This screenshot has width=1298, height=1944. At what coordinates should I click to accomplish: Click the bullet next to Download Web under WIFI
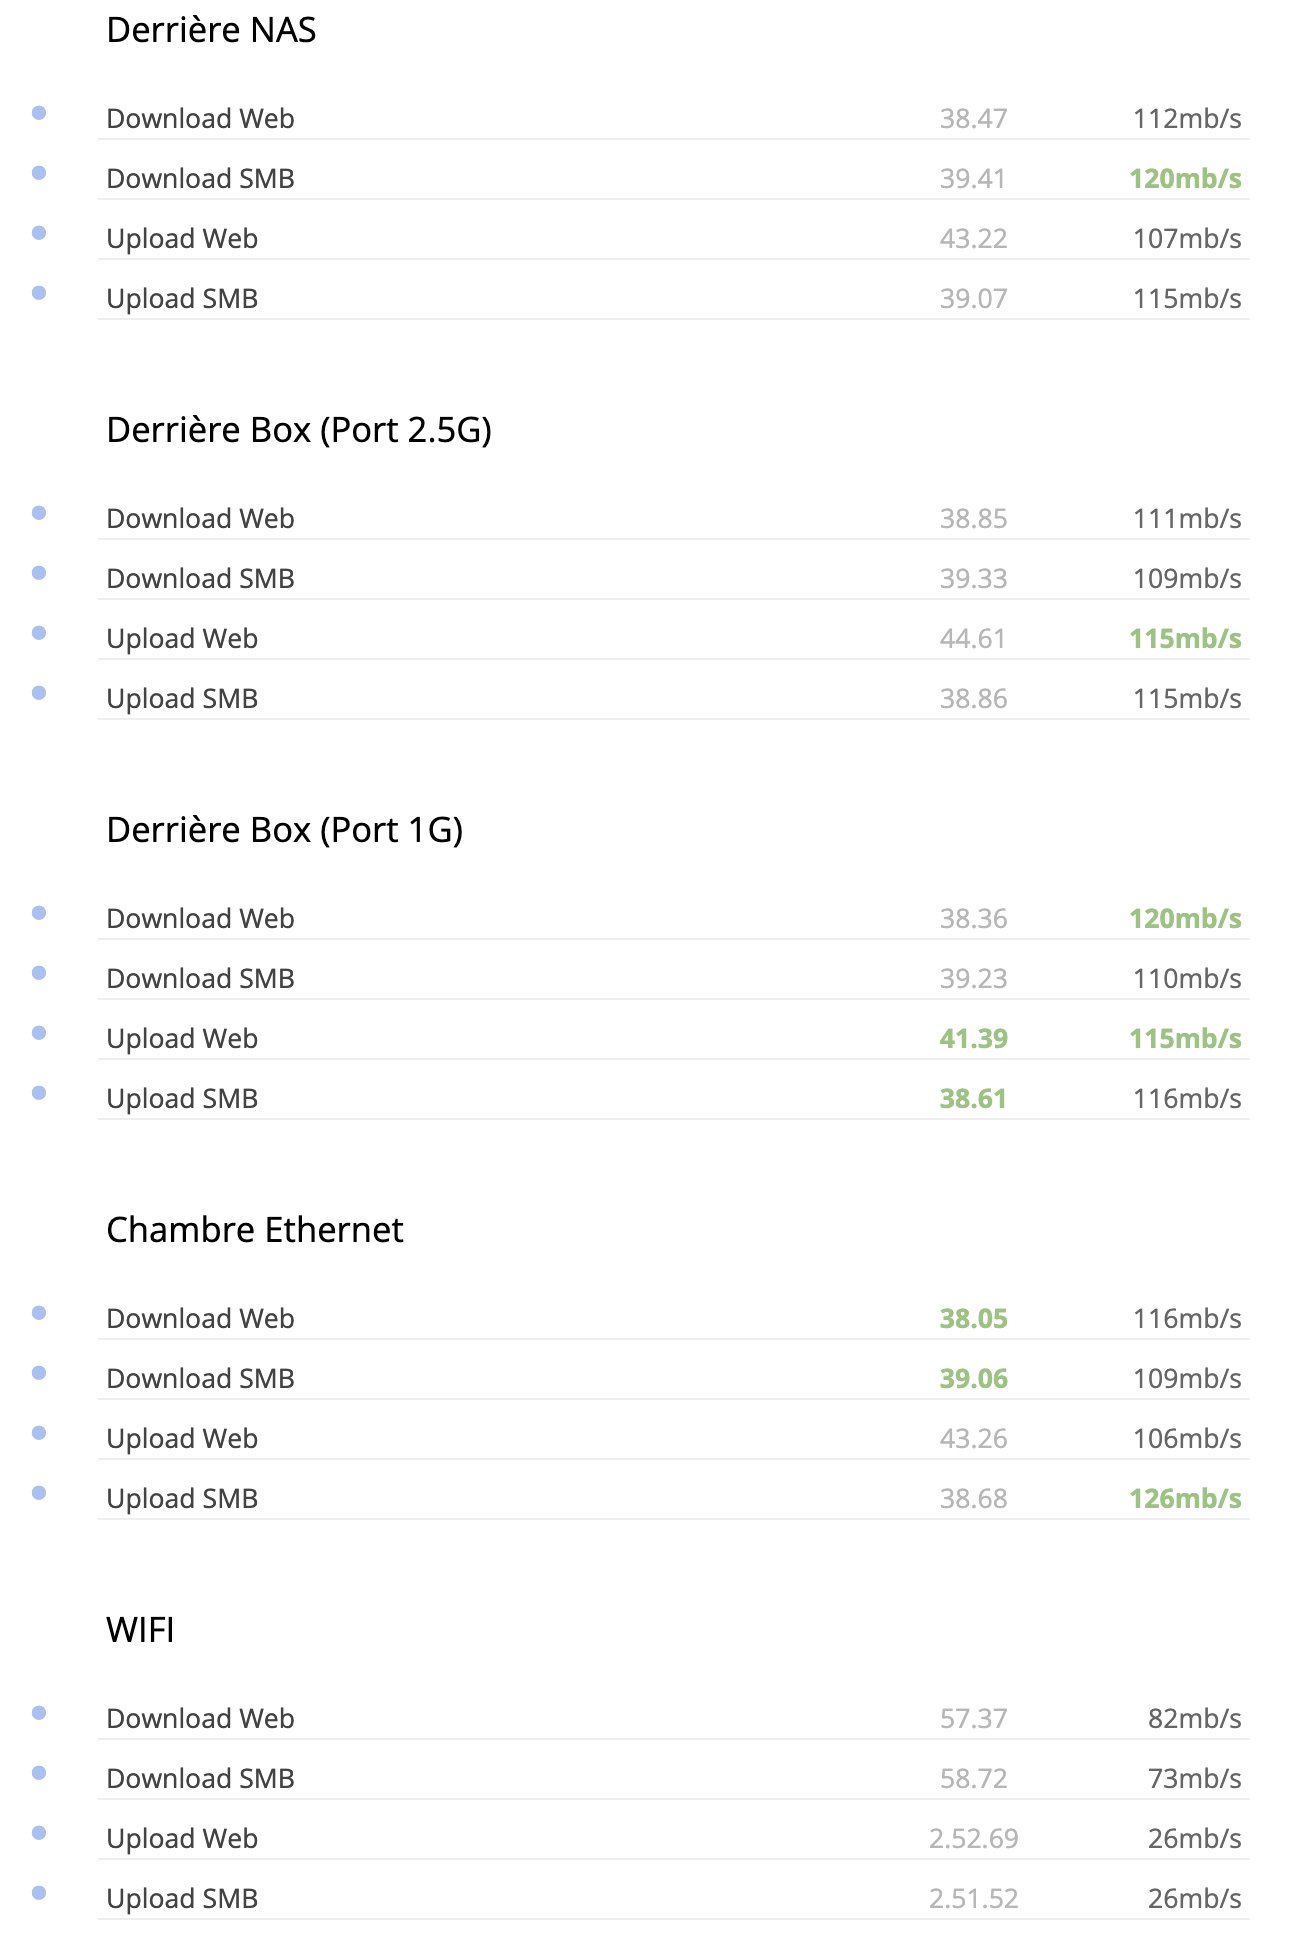click(39, 1713)
